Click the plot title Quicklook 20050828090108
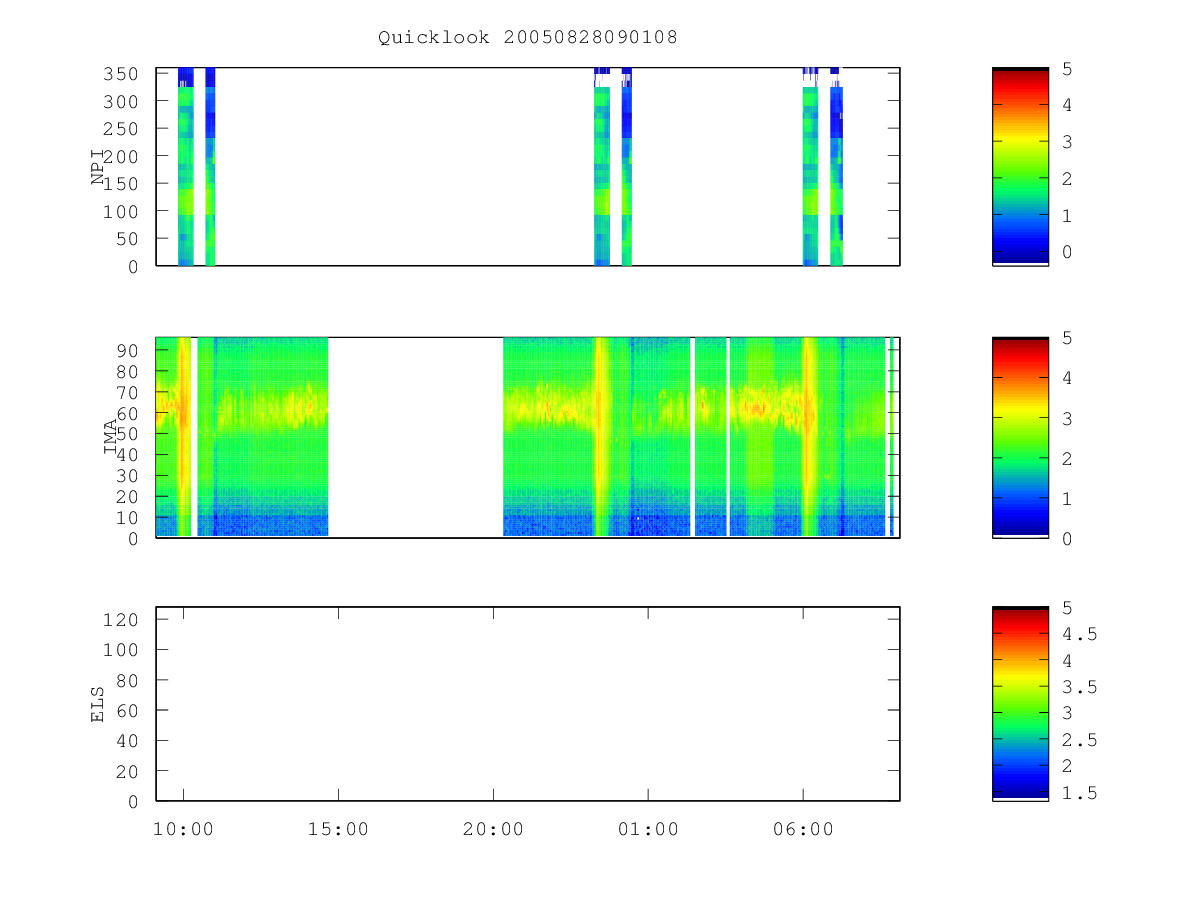The width and height of the screenshot is (1200, 900). (x=527, y=37)
